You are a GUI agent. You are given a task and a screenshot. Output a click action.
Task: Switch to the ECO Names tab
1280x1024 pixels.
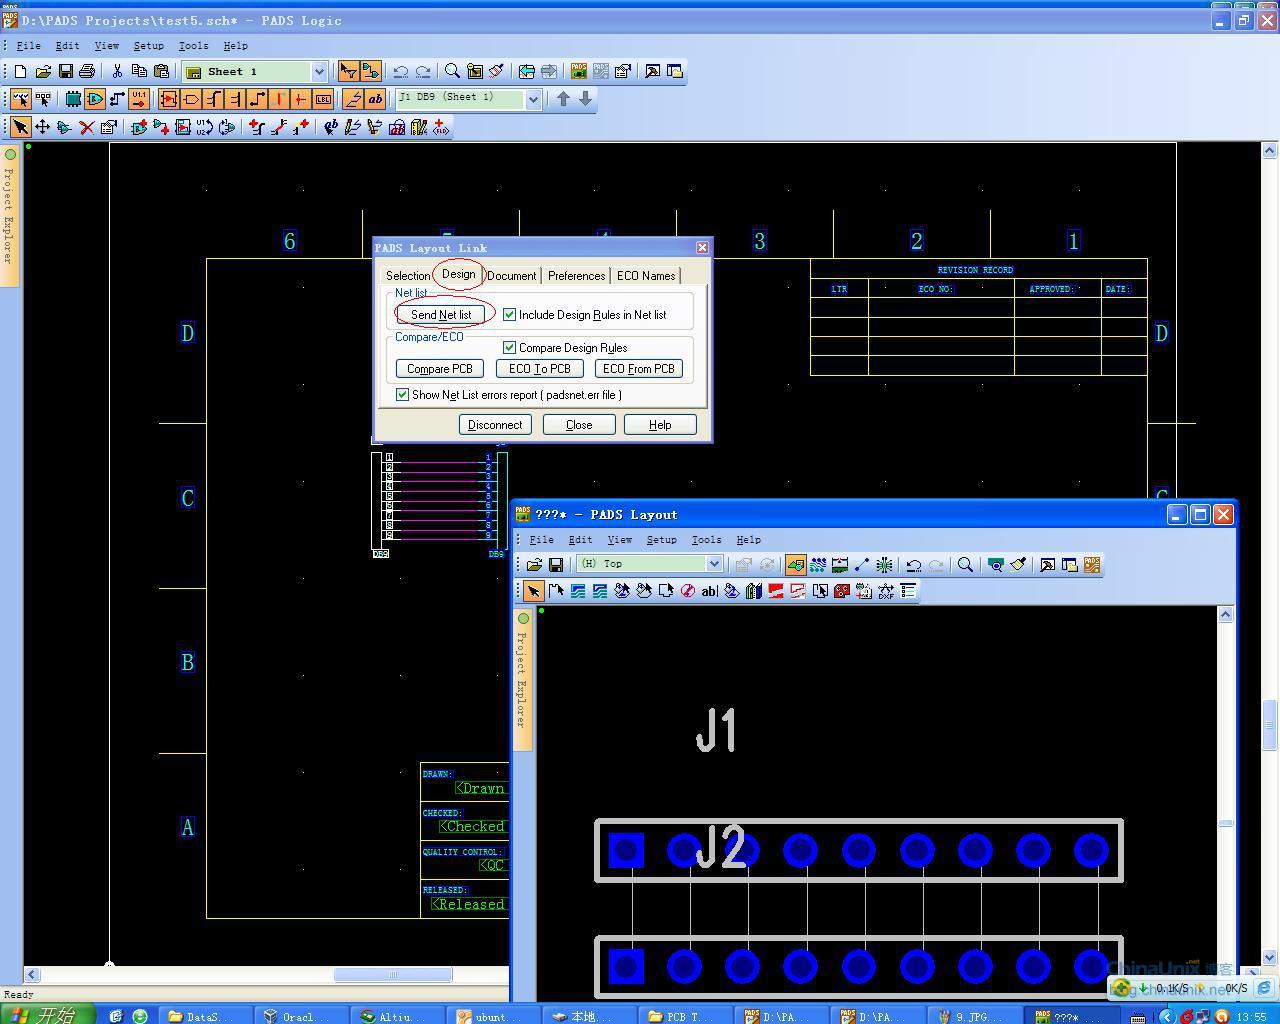click(x=645, y=275)
